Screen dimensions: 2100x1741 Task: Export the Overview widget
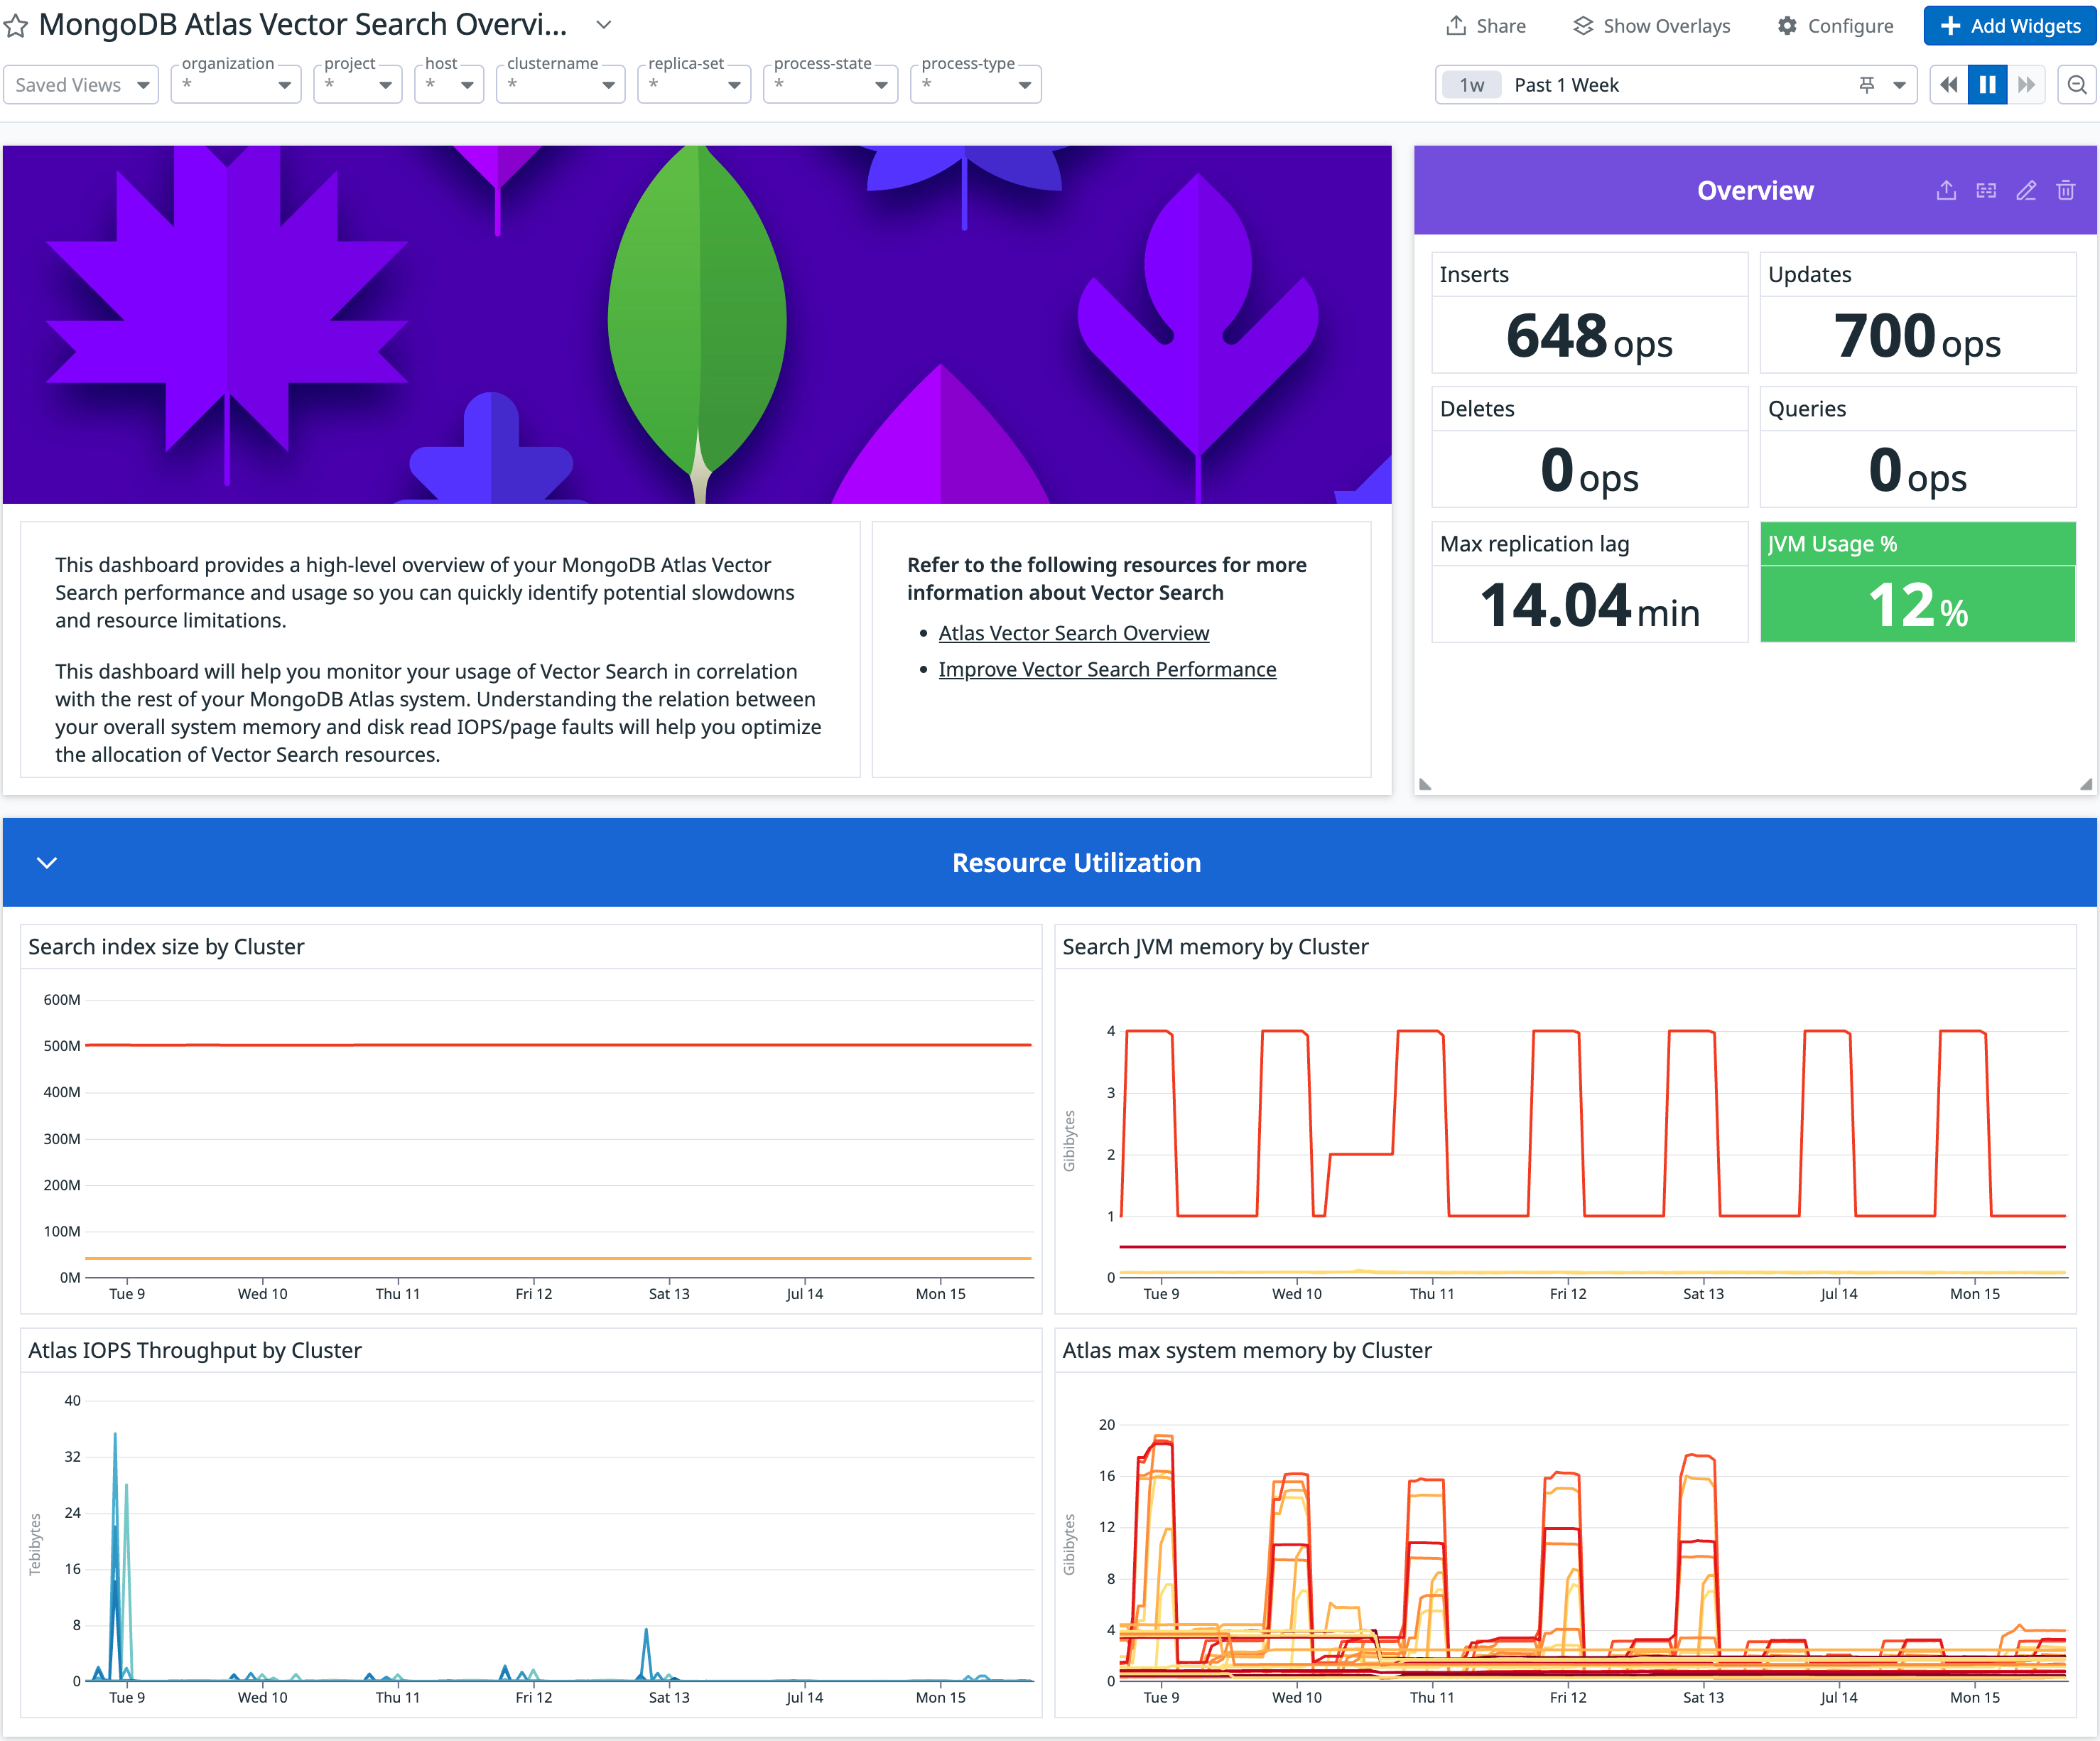pos(1947,190)
